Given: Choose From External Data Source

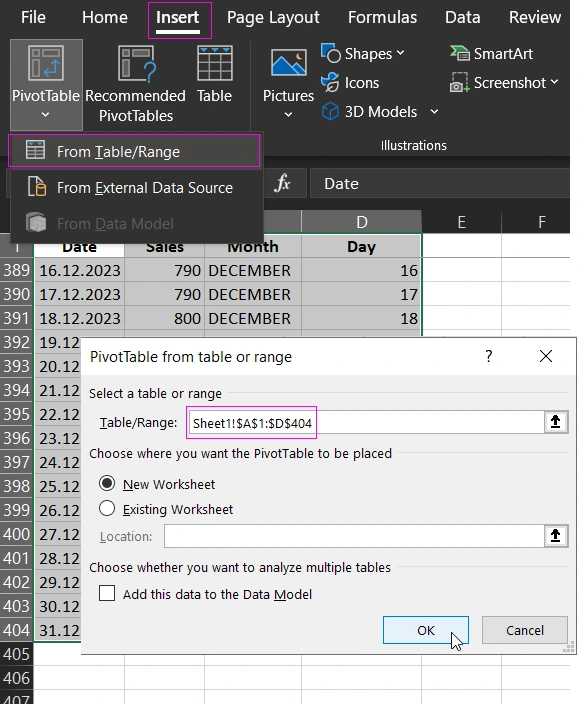Looking at the screenshot, I should click(136, 188).
